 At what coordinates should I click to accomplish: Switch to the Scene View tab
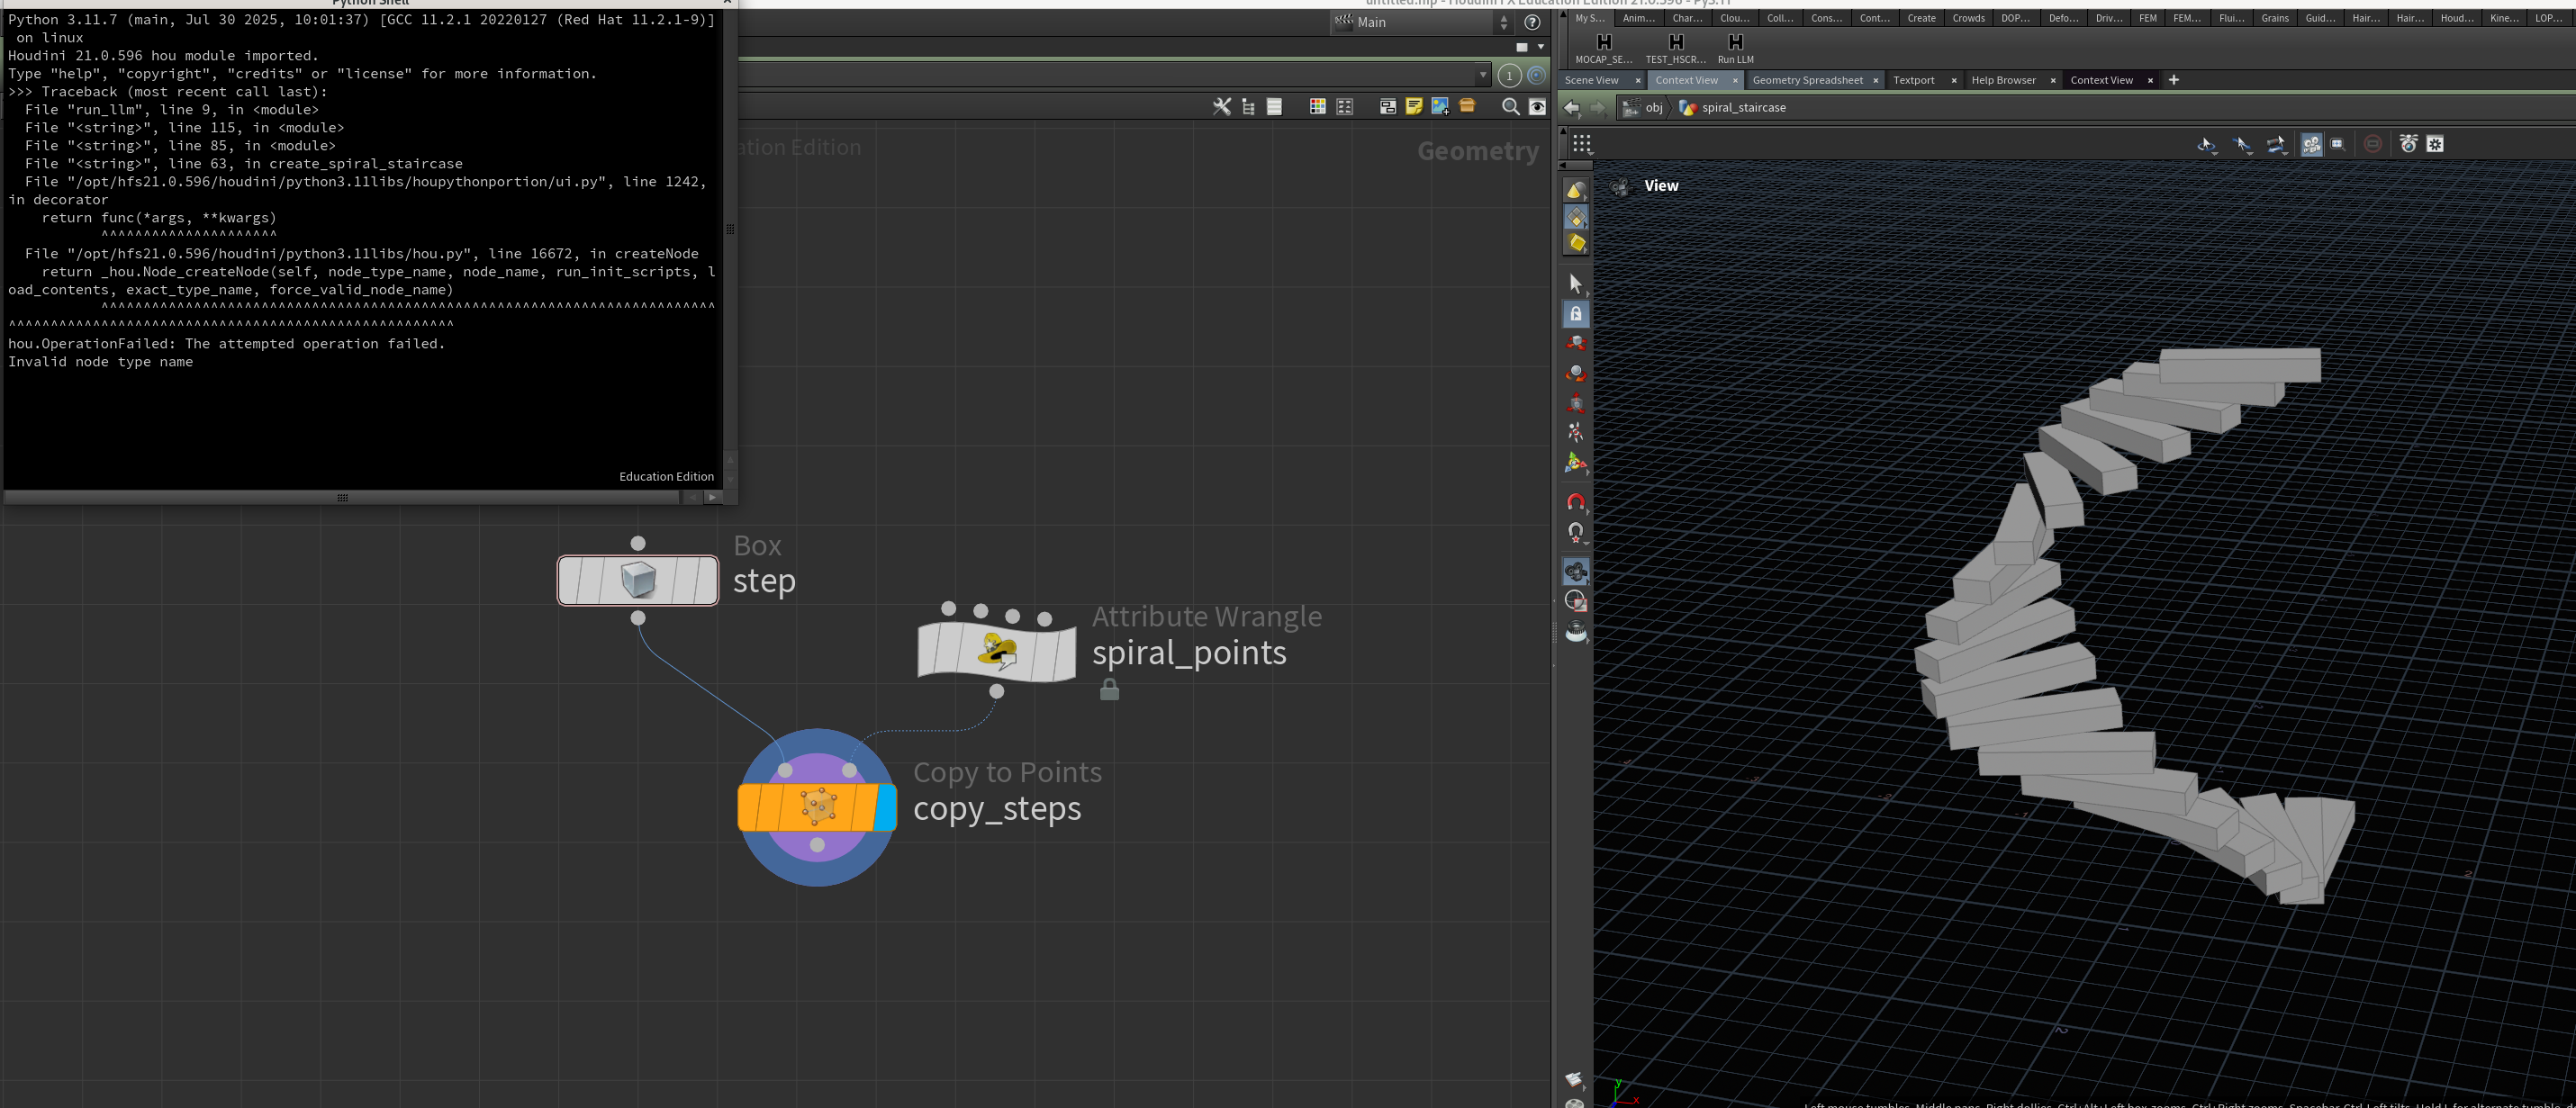click(x=1591, y=80)
